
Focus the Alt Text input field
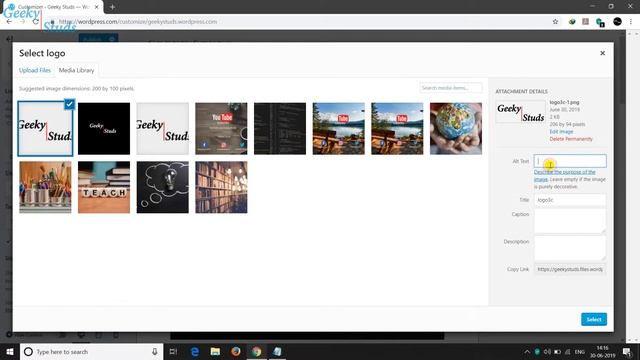point(570,161)
